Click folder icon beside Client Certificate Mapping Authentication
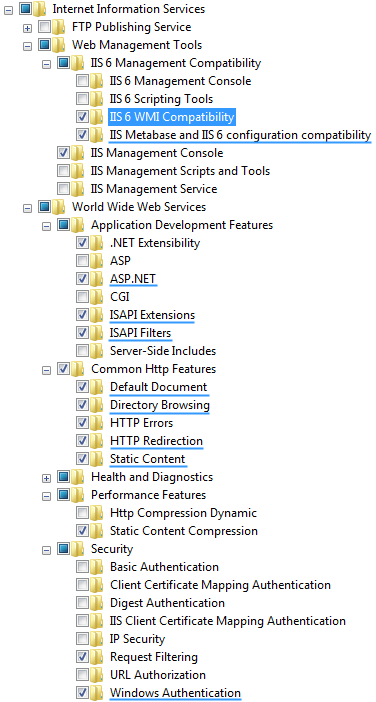Image resolution: width=376 pixels, height=702 pixels. tap(97, 585)
